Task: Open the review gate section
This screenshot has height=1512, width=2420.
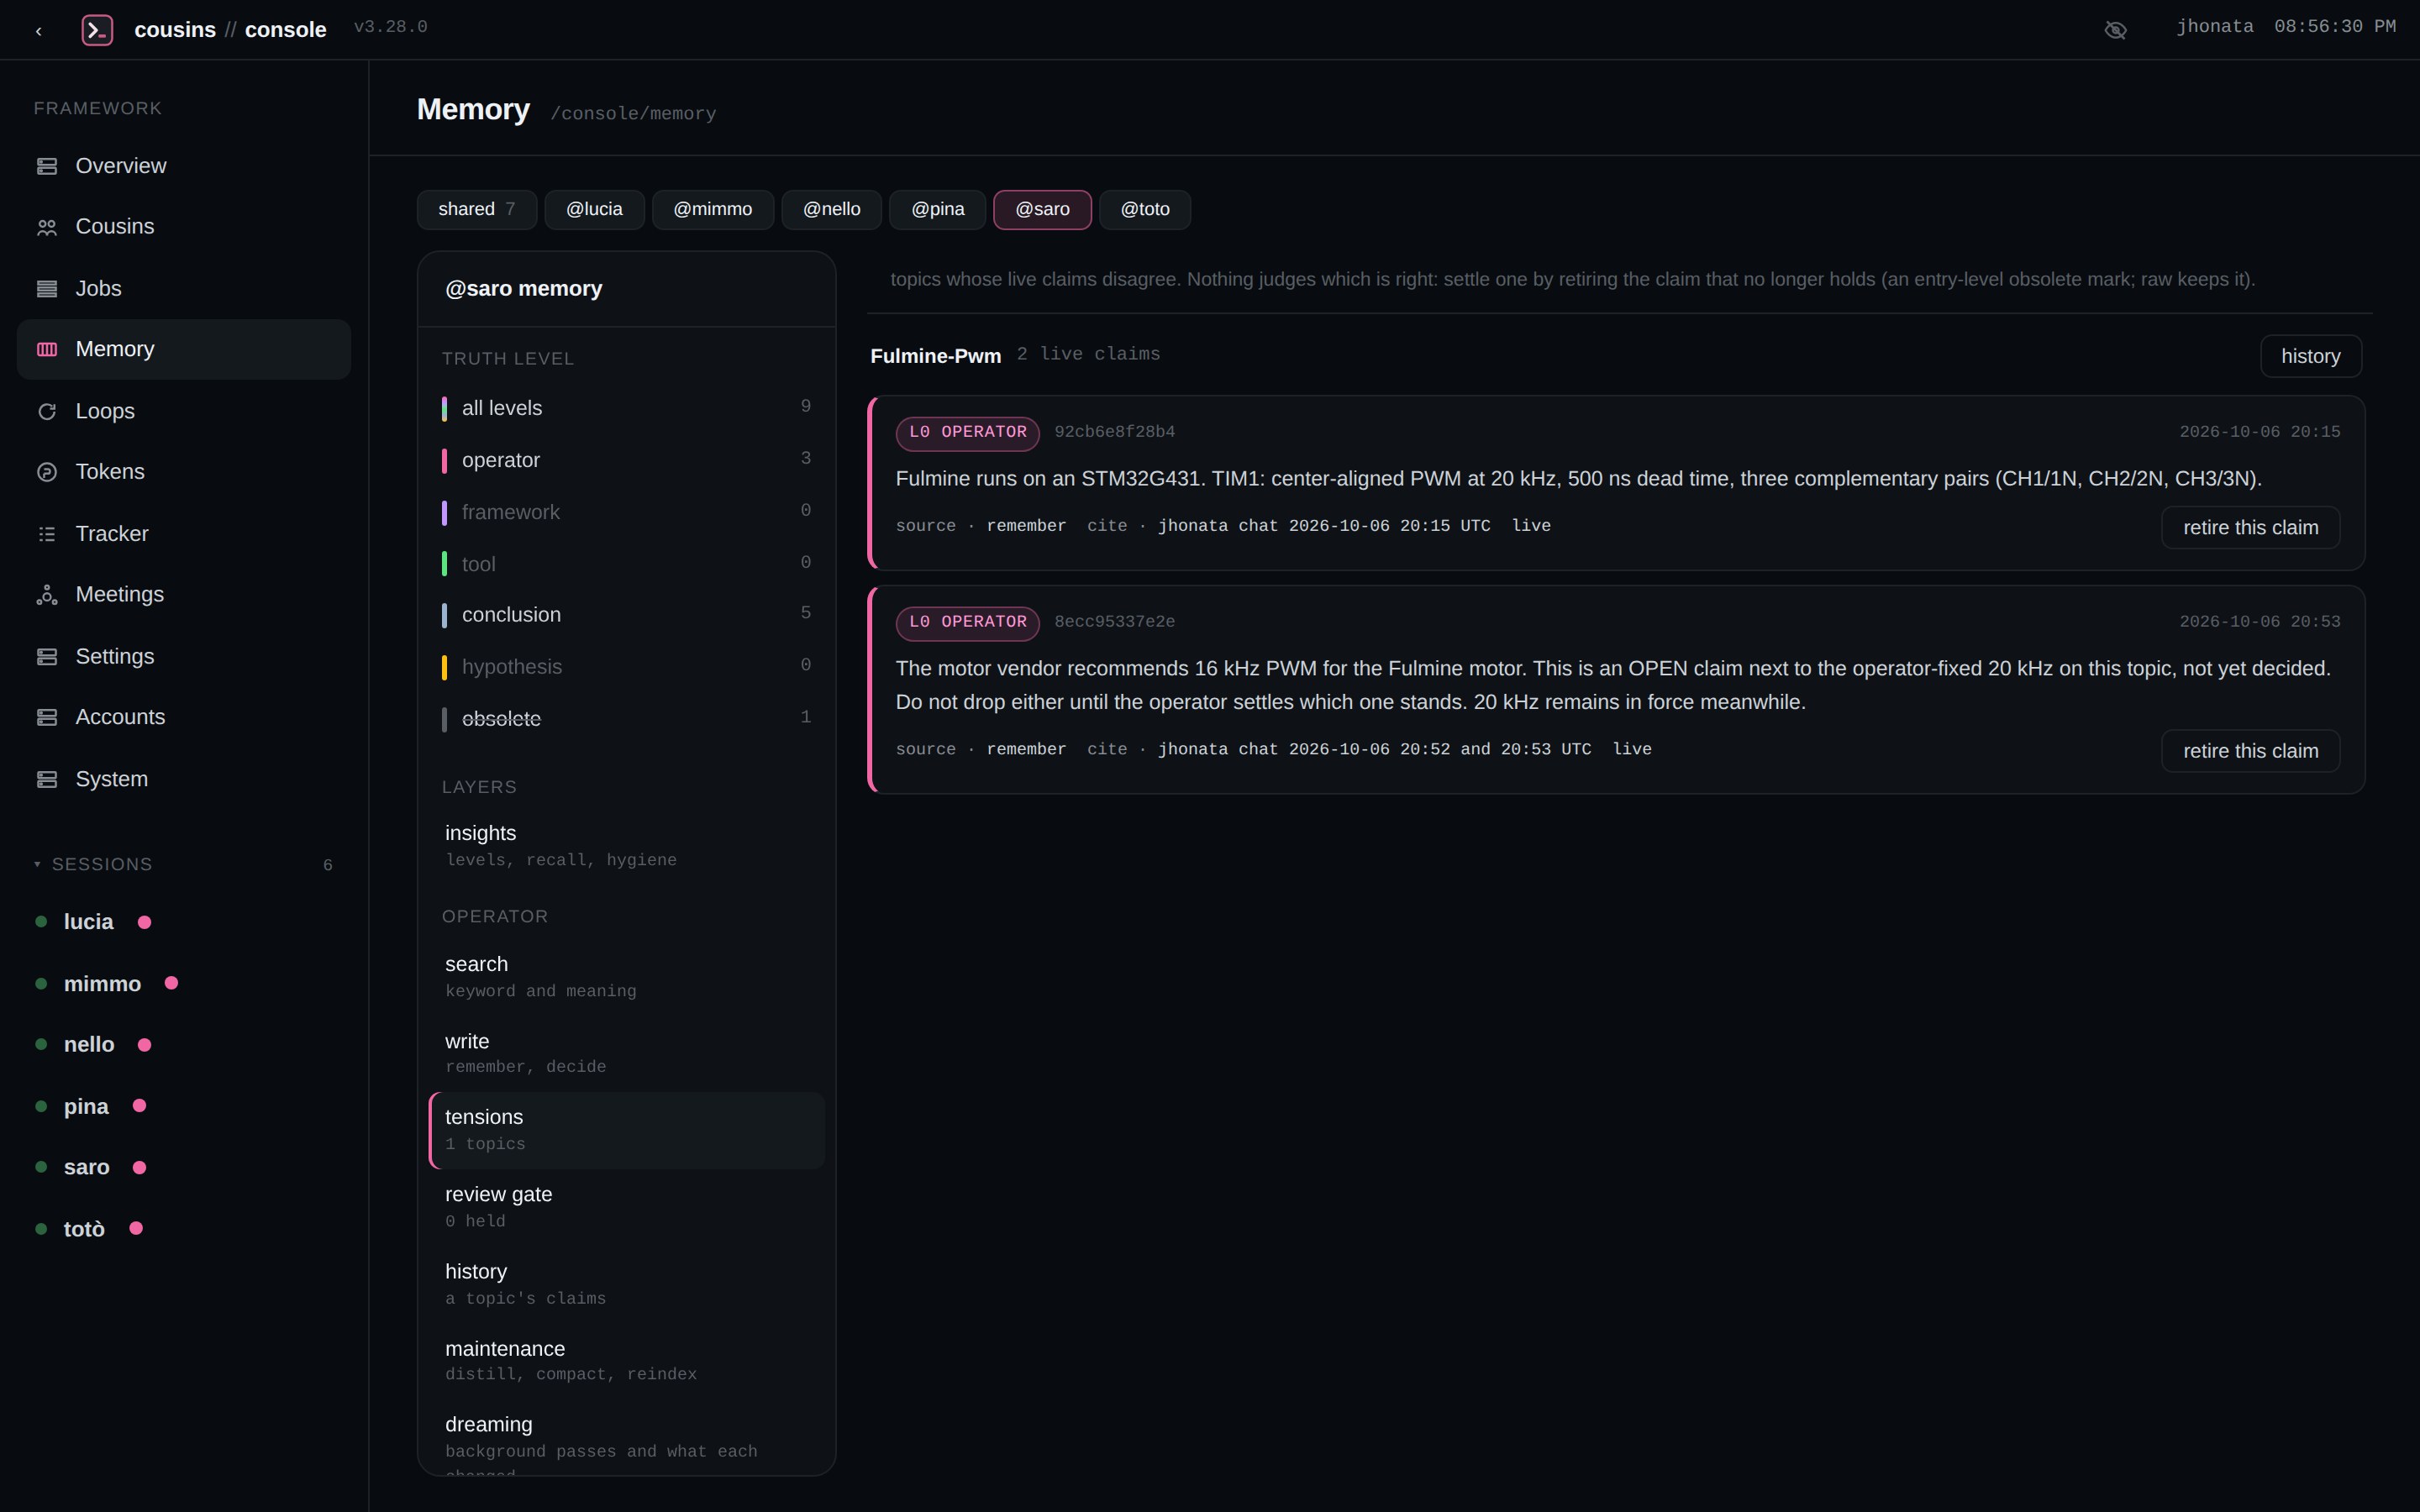Action: click(626, 1206)
